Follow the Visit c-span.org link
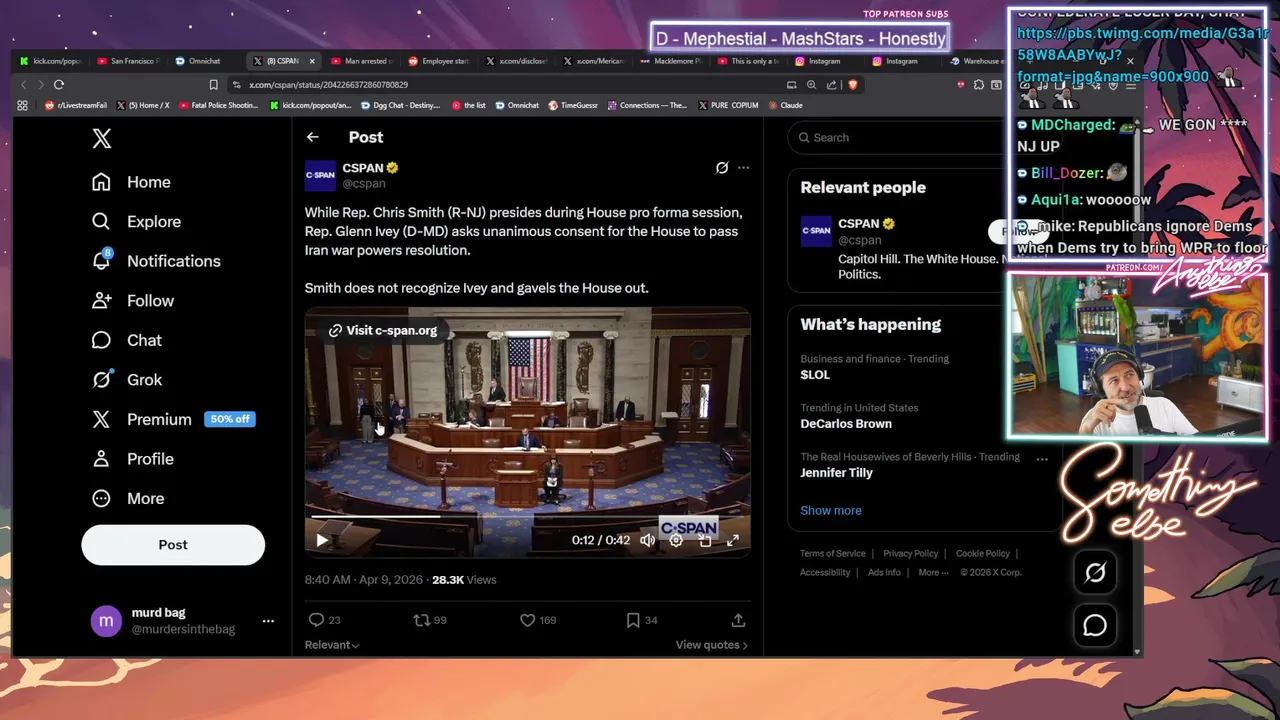 (x=383, y=330)
